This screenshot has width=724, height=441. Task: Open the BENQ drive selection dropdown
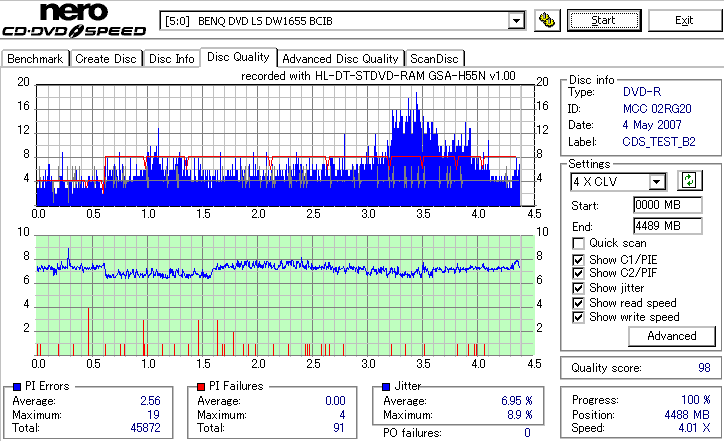point(516,21)
